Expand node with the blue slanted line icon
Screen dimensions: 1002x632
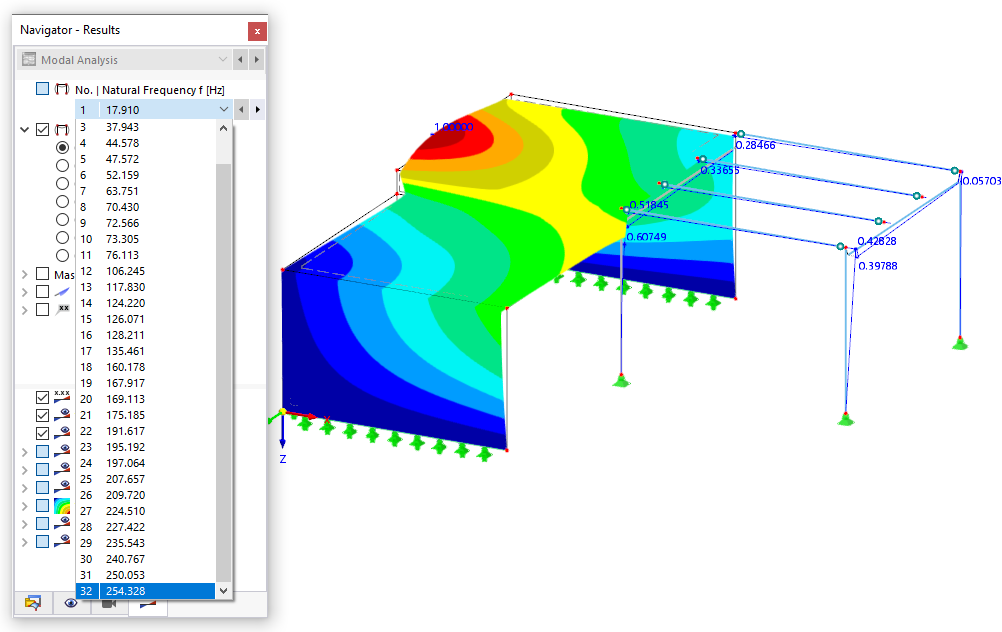click(x=24, y=292)
